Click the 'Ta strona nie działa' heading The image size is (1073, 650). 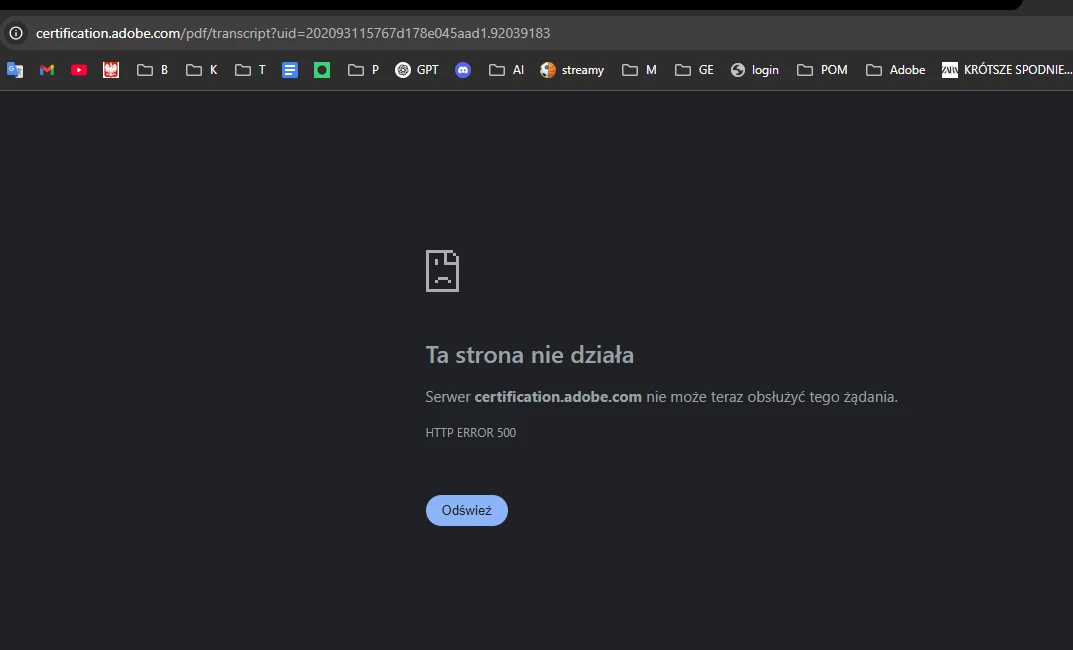530,354
